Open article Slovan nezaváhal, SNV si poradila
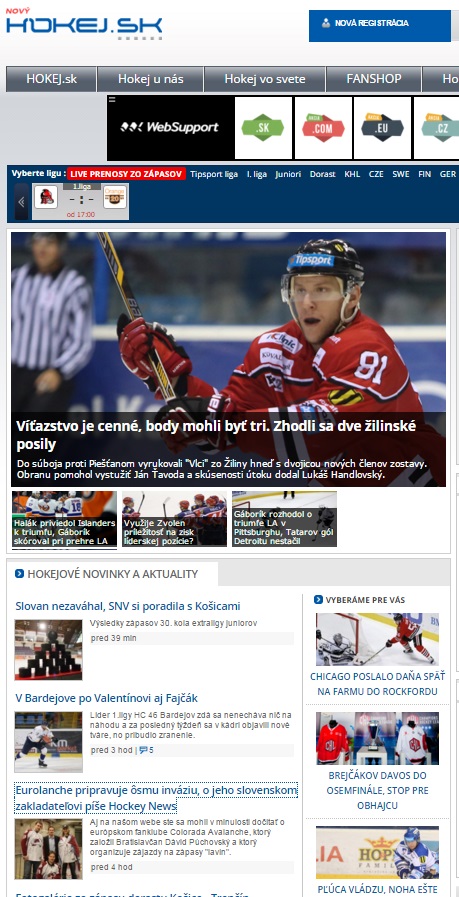459x897 pixels. coord(128,606)
